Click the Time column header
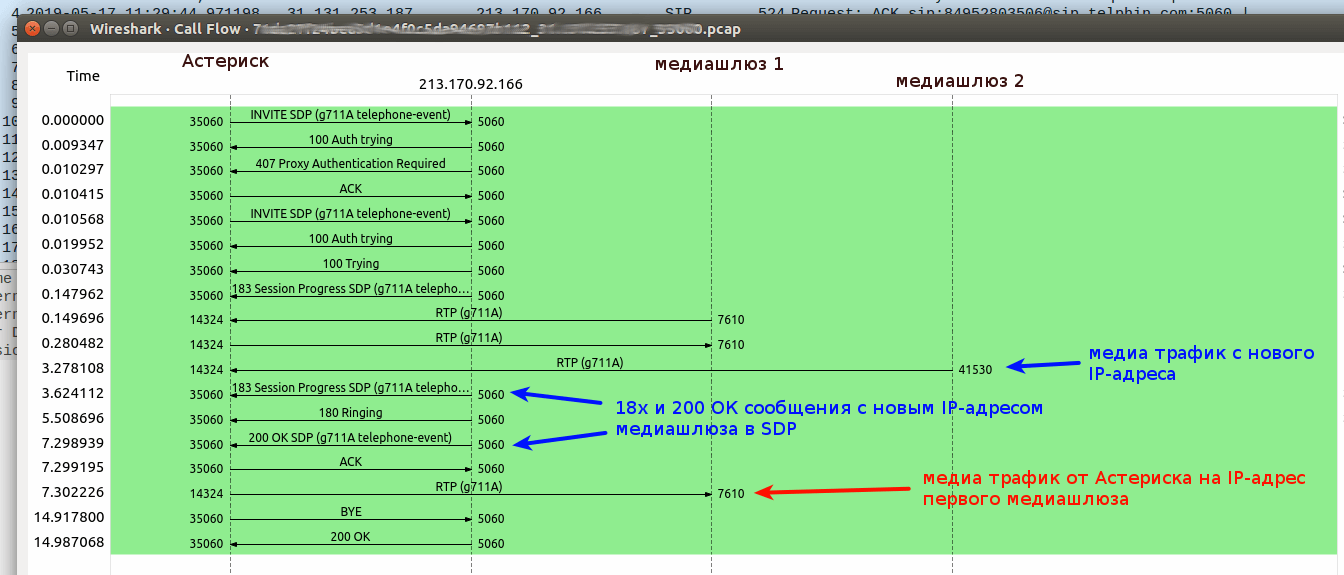 (83, 76)
